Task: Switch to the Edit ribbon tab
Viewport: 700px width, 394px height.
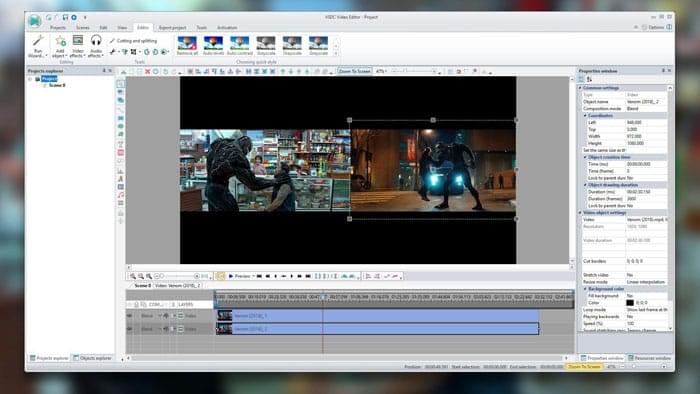Action: (104, 28)
